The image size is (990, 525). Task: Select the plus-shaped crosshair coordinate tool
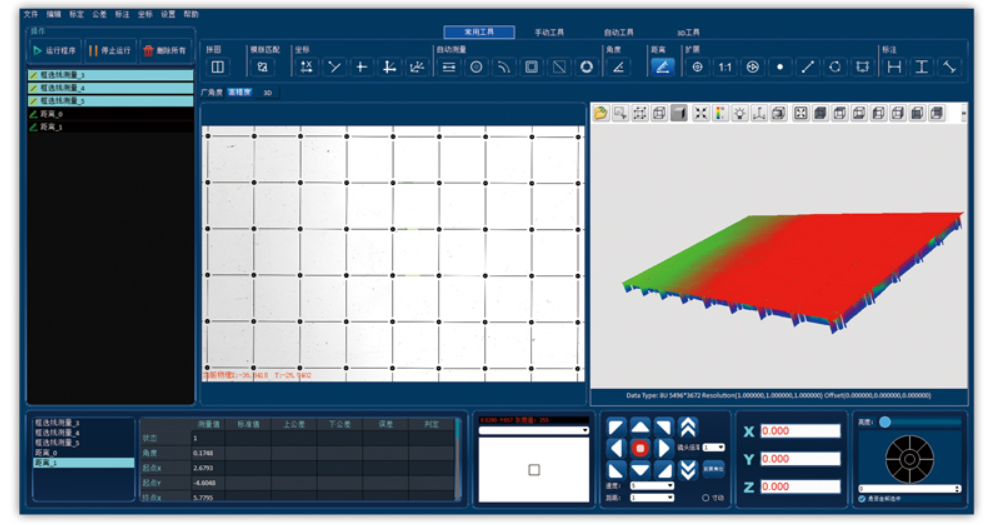(x=362, y=67)
